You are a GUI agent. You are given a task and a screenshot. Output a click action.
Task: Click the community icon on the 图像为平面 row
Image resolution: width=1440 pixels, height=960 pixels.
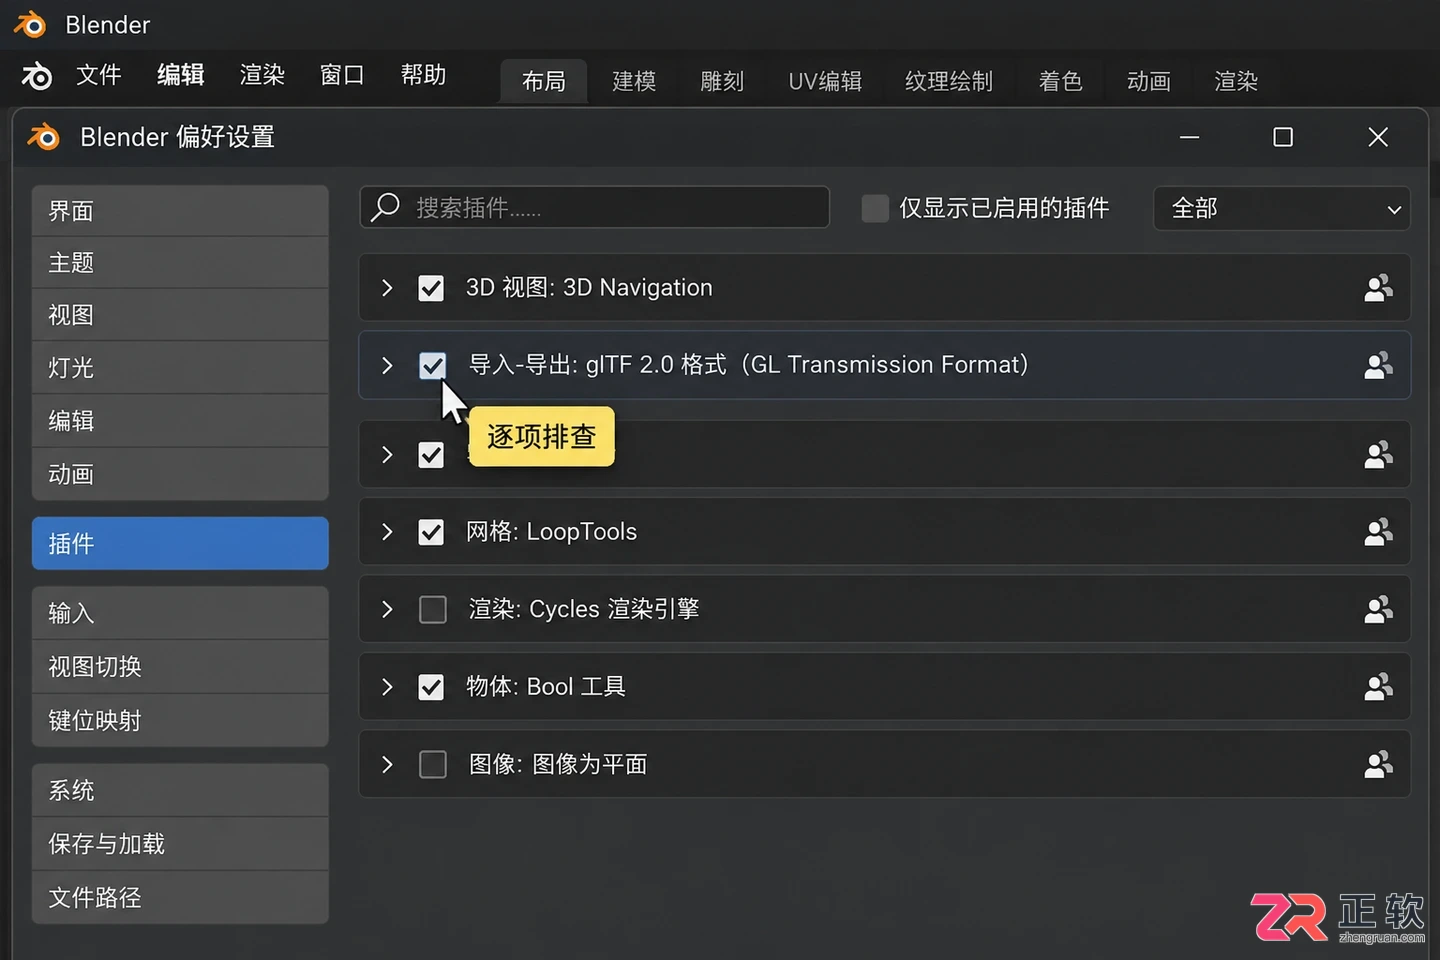click(x=1379, y=764)
